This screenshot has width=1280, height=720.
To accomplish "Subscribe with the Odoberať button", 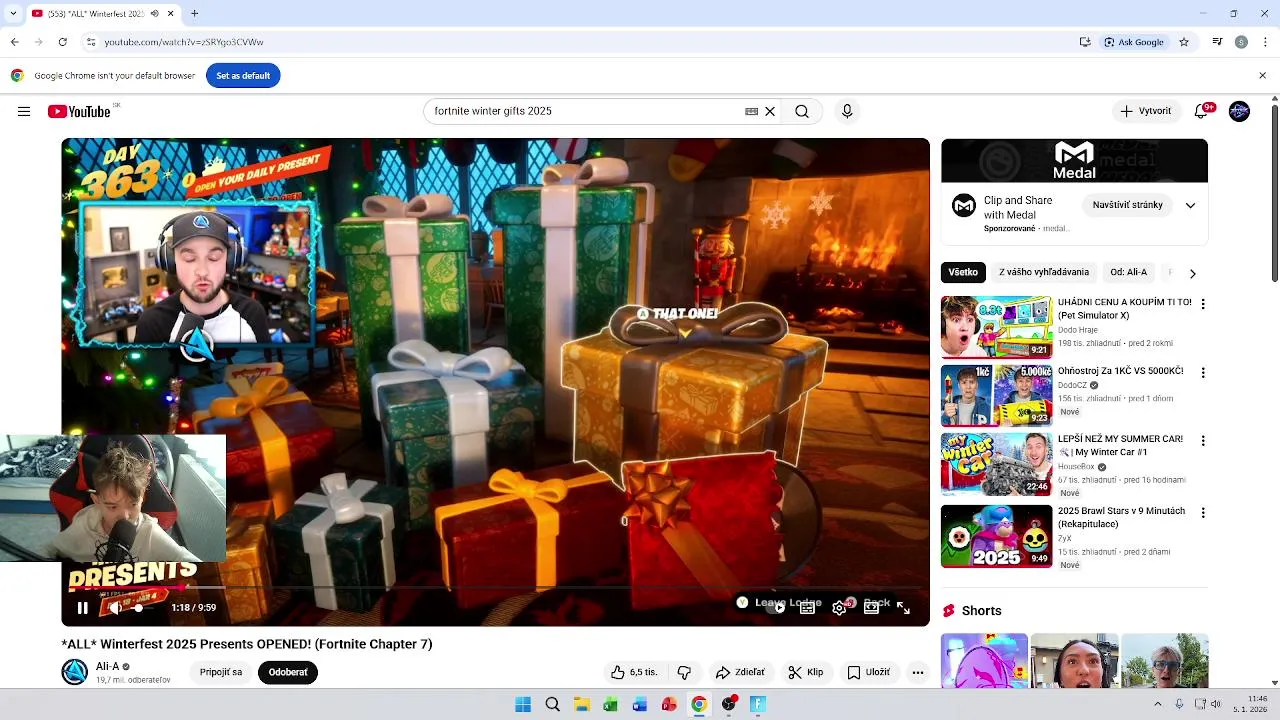I will click(x=287, y=672).
